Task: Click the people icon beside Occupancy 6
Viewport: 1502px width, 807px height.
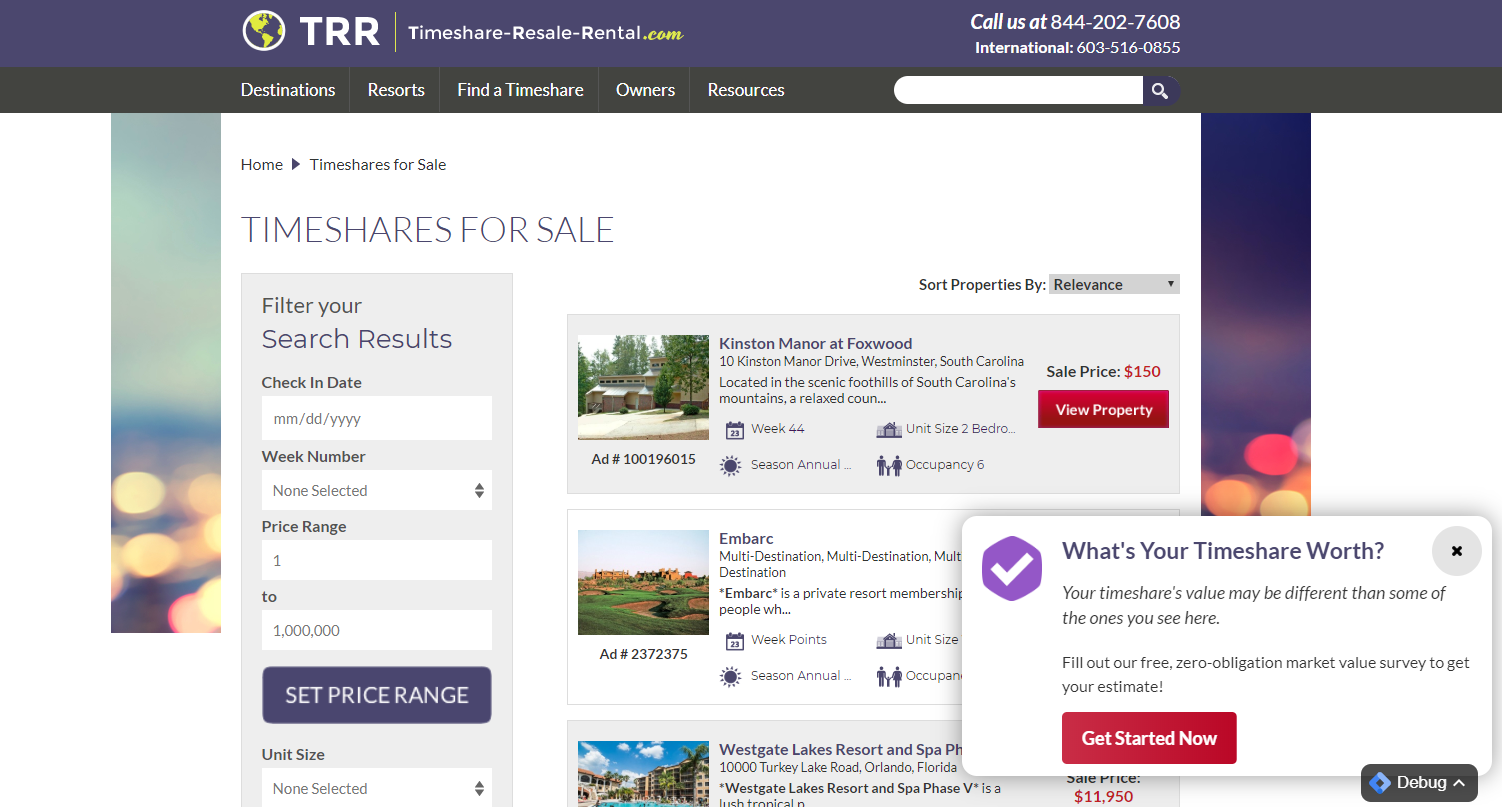Action: [889, 465]
